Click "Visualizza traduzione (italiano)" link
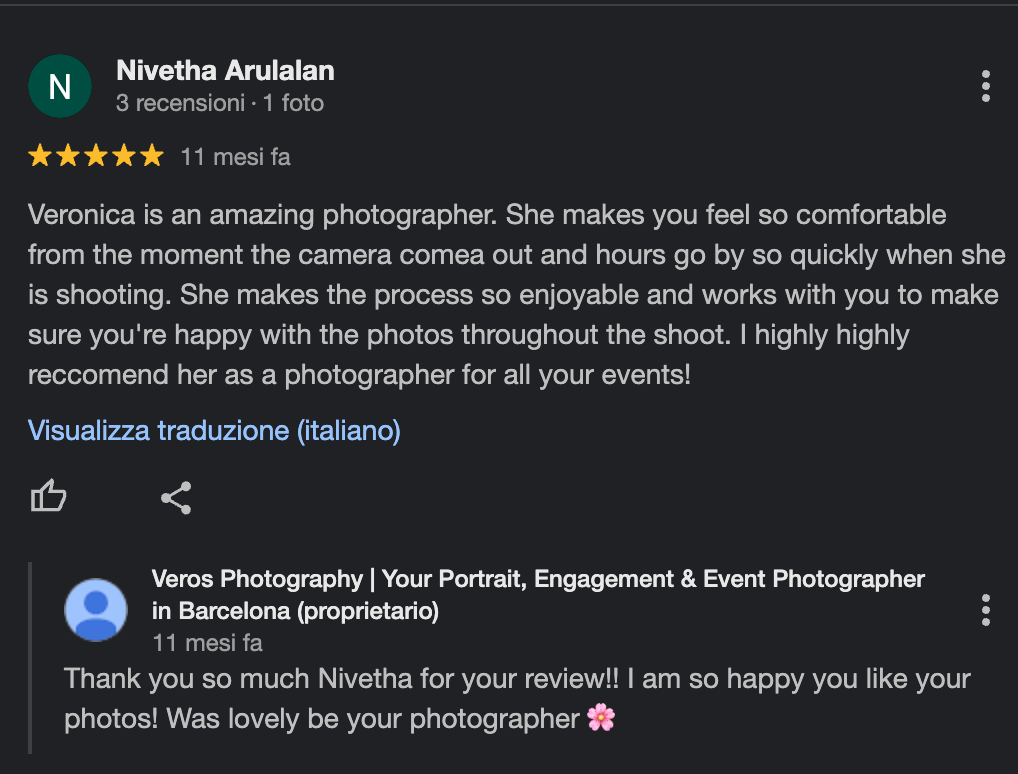Screen dimensions: 1018x774 pyautogui.click(x=214, y=431)
